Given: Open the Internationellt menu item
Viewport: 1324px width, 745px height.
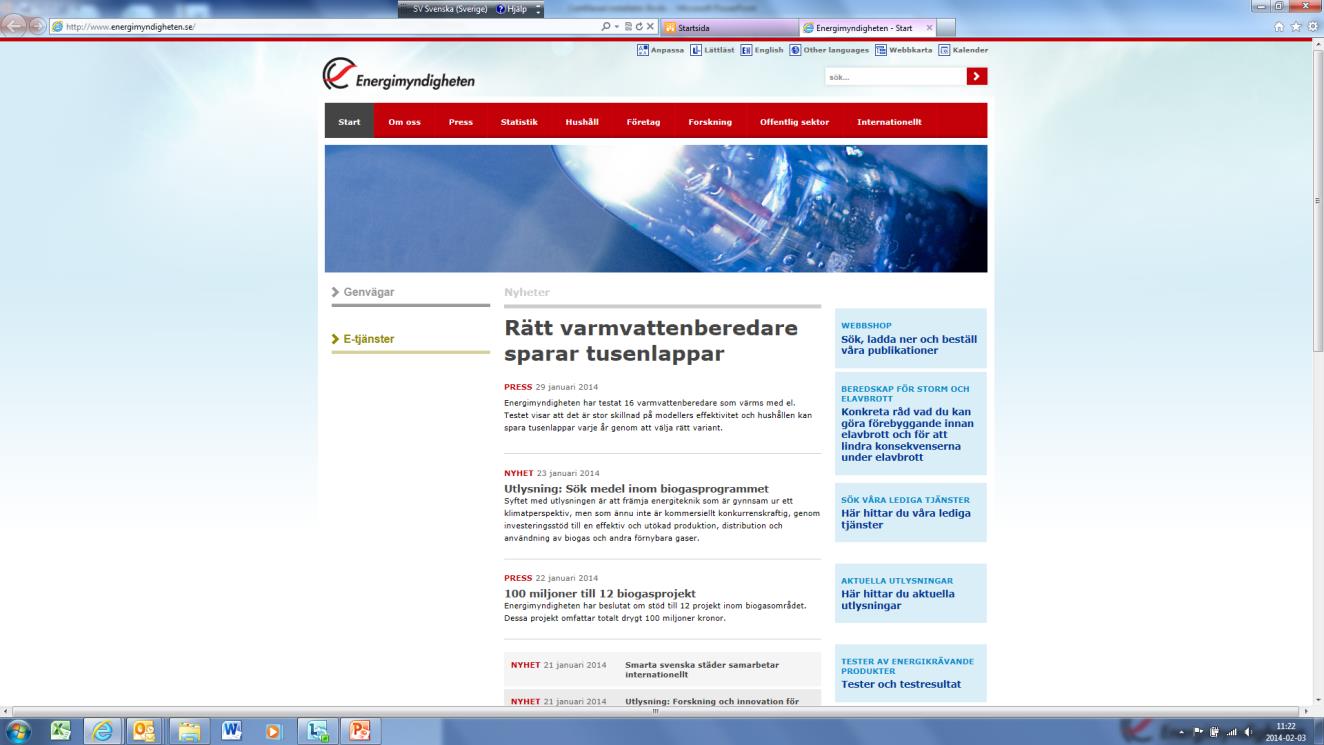Looking at the screenshot, I should pos(889,122).
